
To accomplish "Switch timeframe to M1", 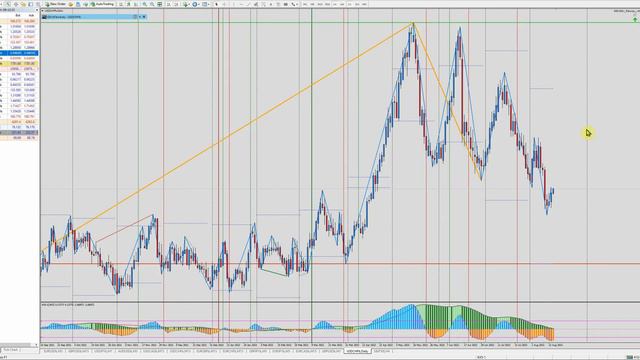I will tap(304, 4).
